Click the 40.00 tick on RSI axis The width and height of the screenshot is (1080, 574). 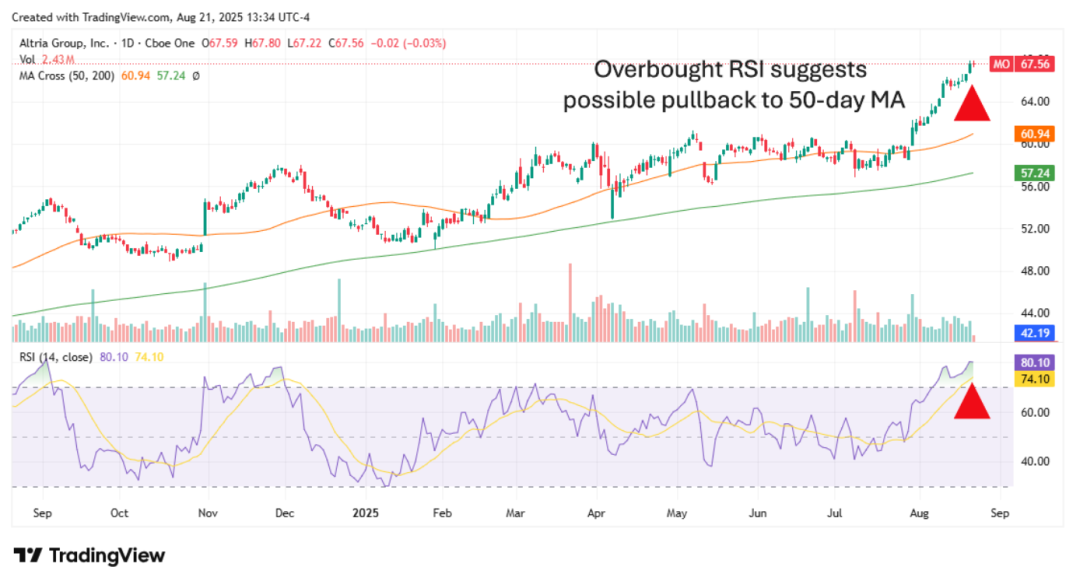[x=1035, y=461]
